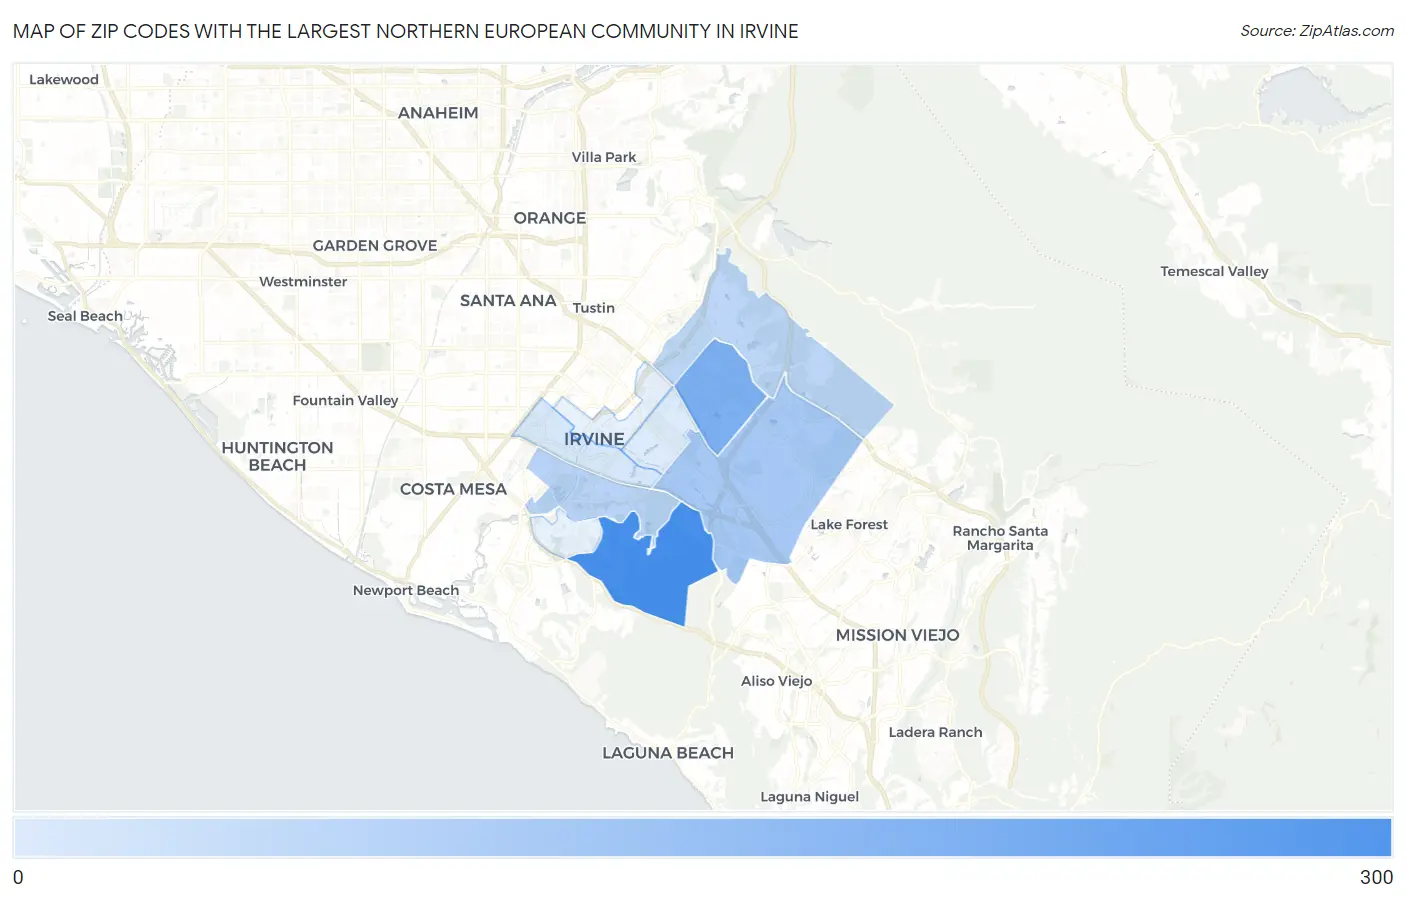The height and width of the screenshot is (899, 1406).
Task: Click the color gradient legend bar
Action: click(x=702, y=838)
